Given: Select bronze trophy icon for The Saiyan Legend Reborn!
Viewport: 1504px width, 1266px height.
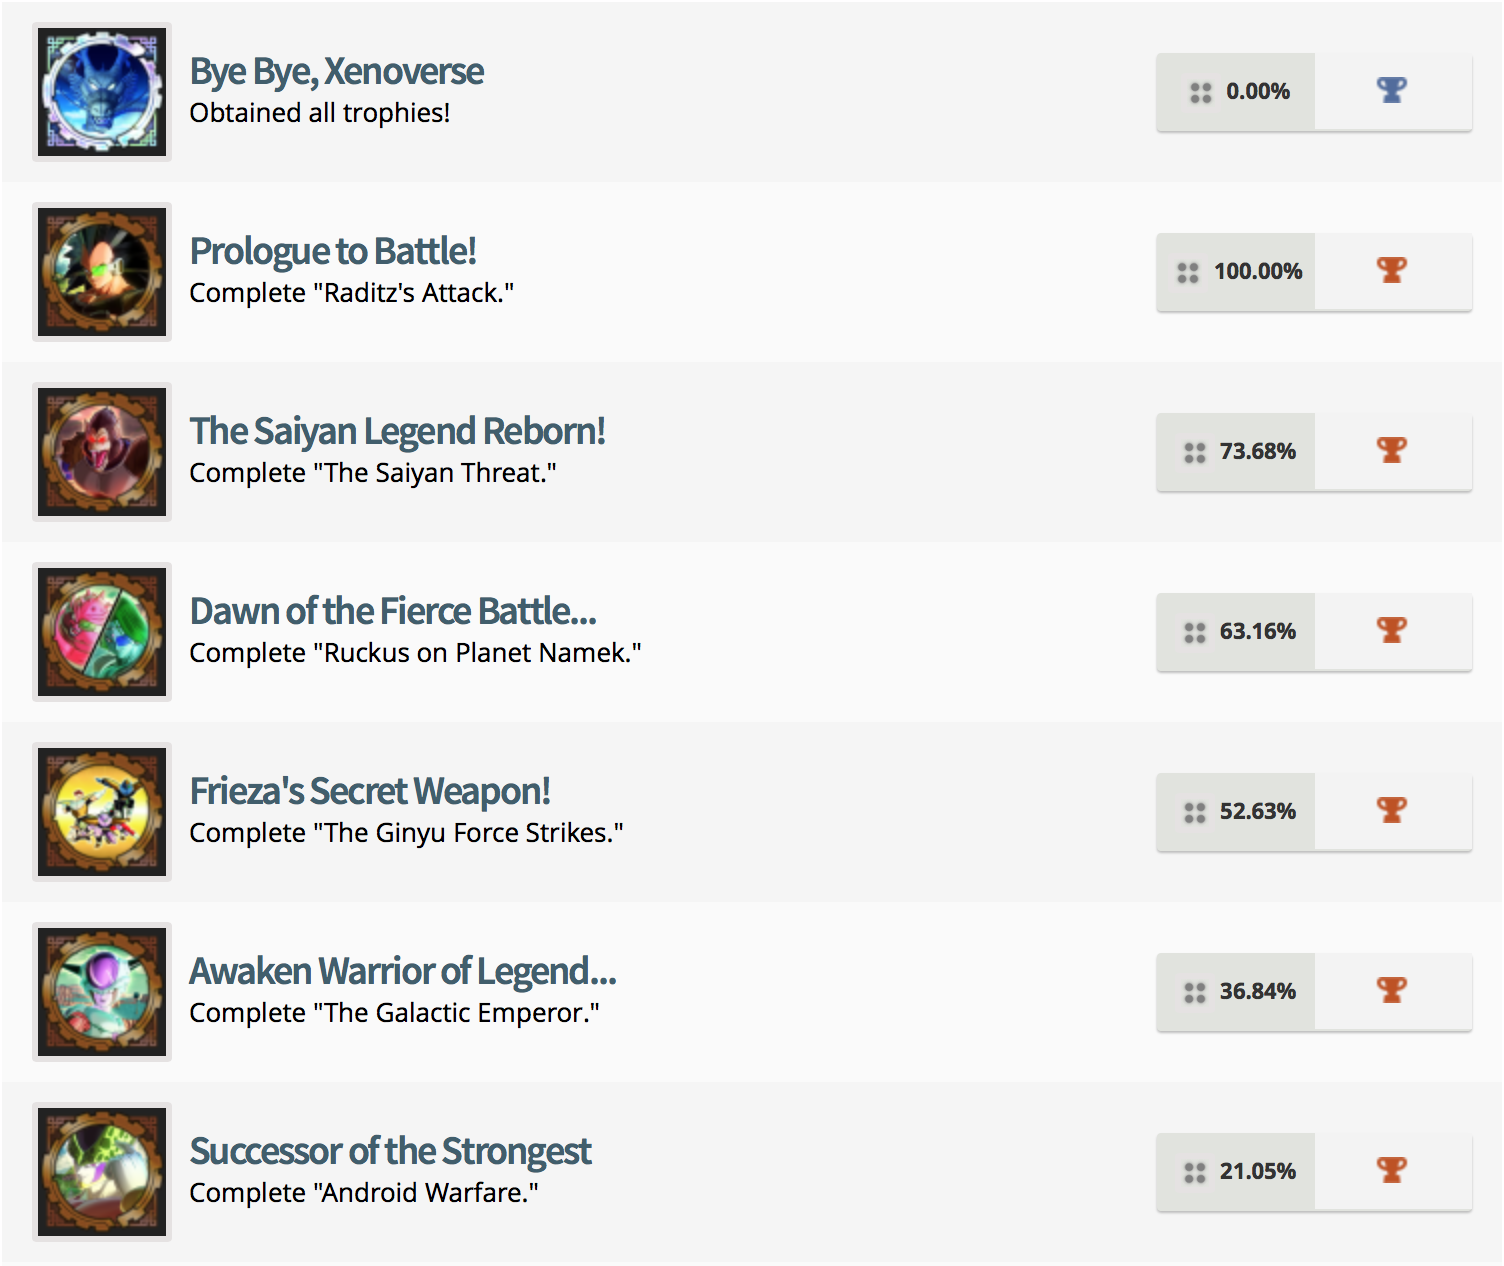Looking at the screenshot, I should click(1391, 451).
